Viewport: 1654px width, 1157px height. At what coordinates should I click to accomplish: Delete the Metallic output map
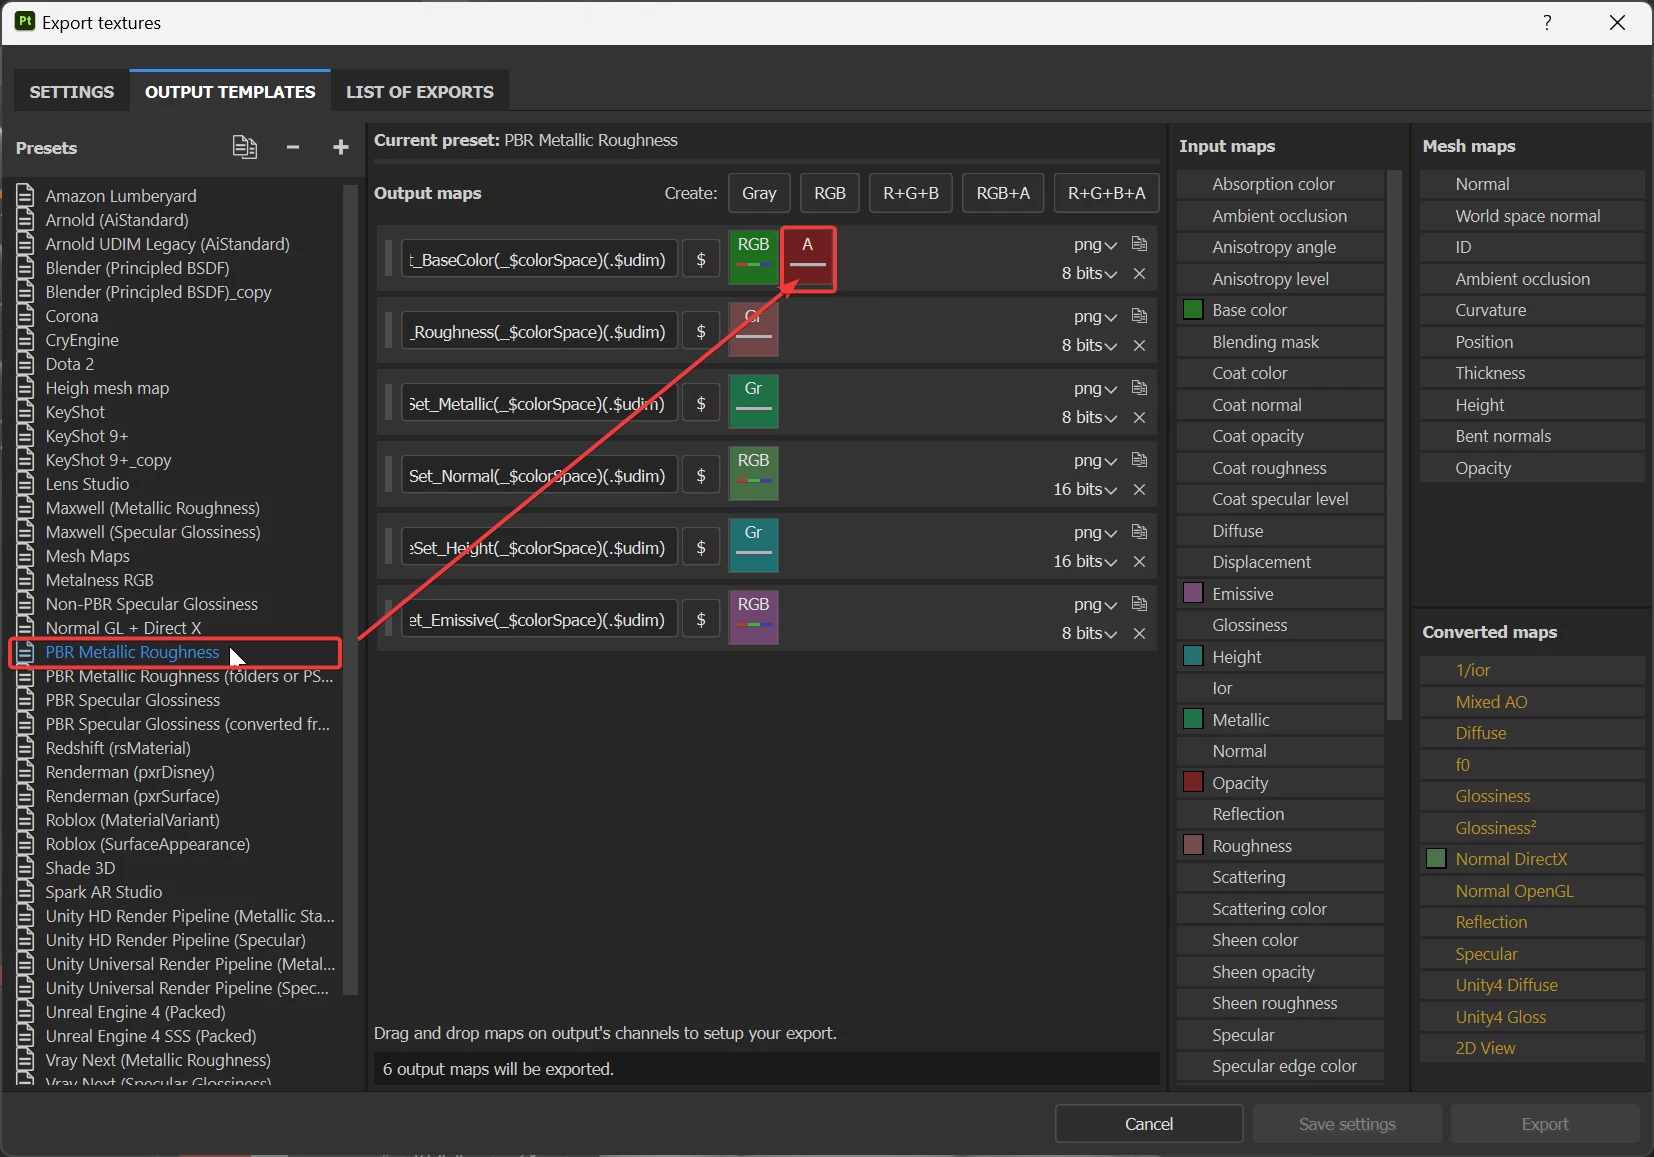[1139, 417]
